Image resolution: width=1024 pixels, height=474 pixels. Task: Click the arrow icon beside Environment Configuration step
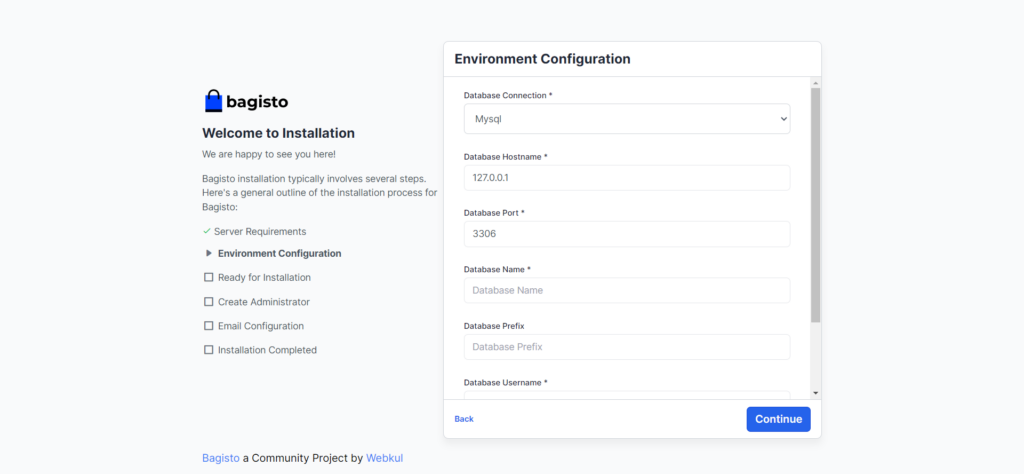pos(208,253)
